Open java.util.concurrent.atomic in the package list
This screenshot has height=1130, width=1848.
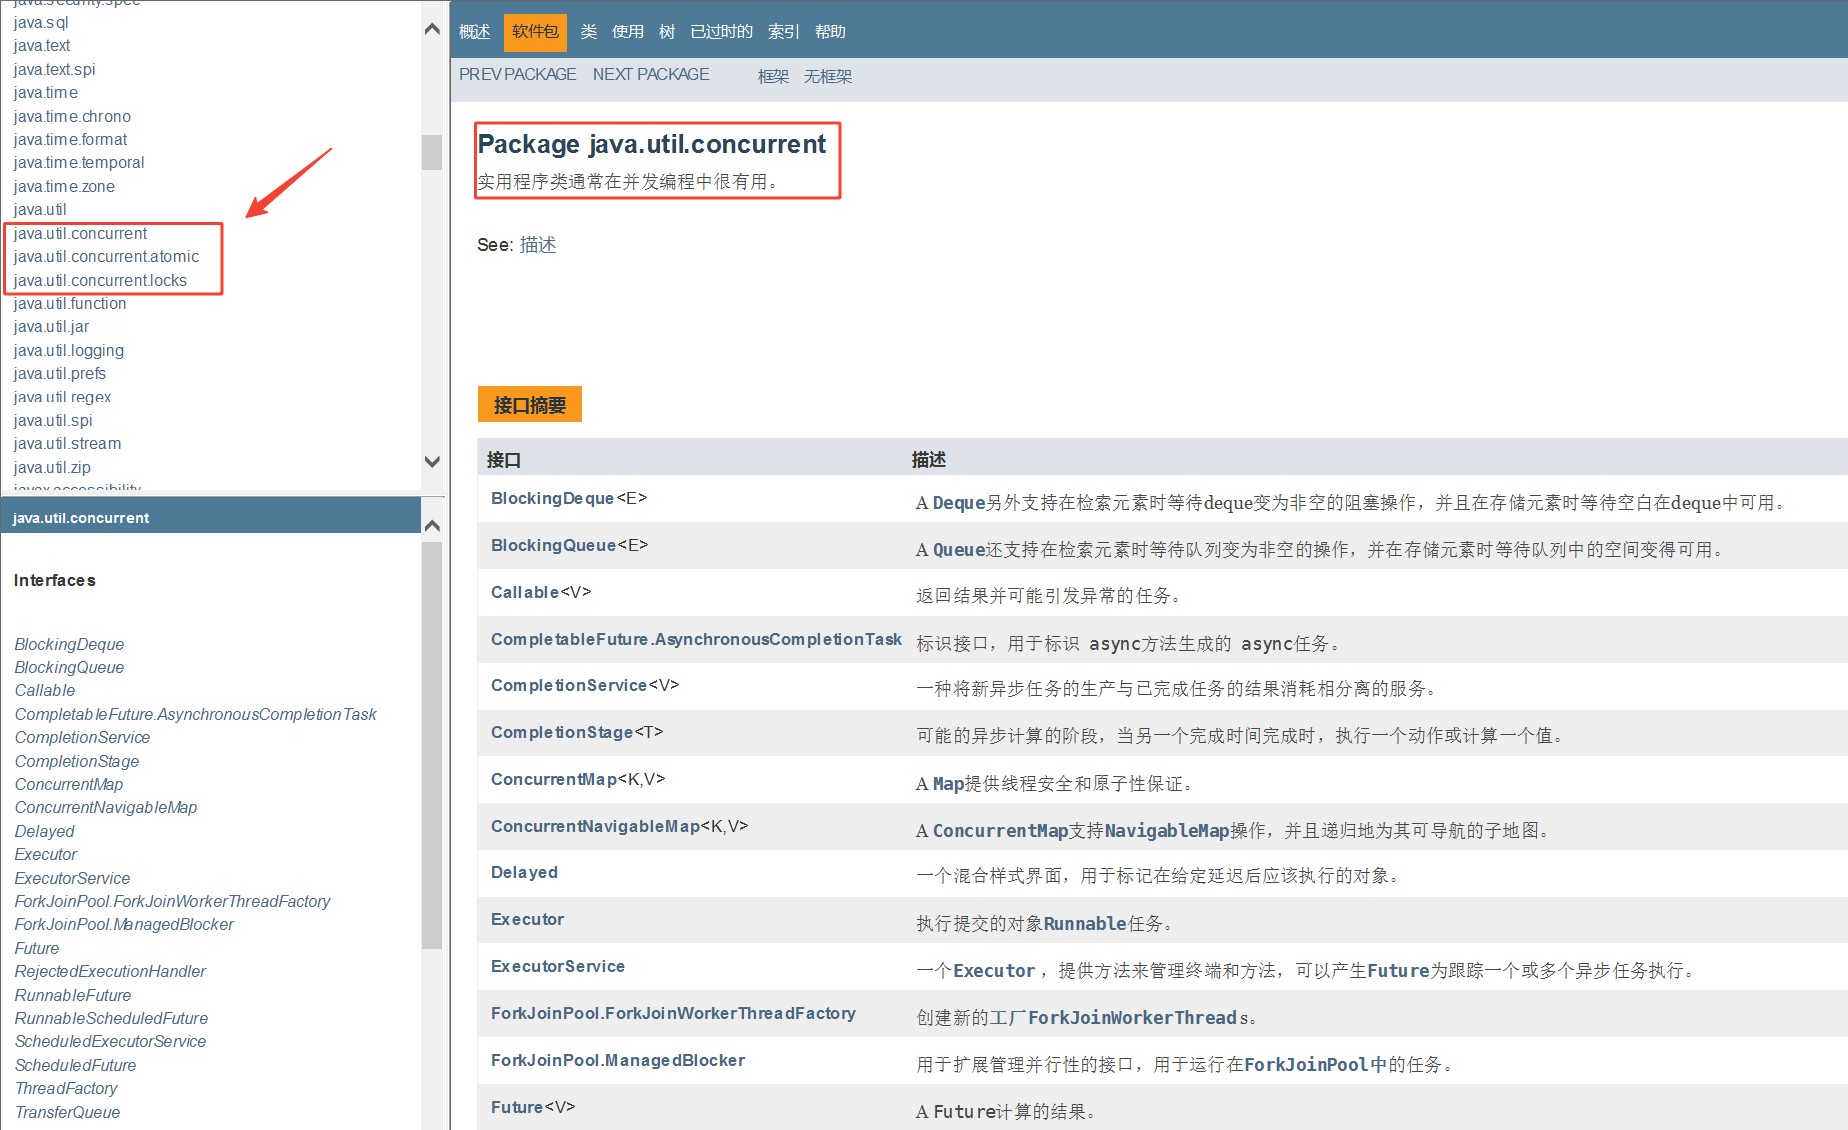tap(106, 257)
